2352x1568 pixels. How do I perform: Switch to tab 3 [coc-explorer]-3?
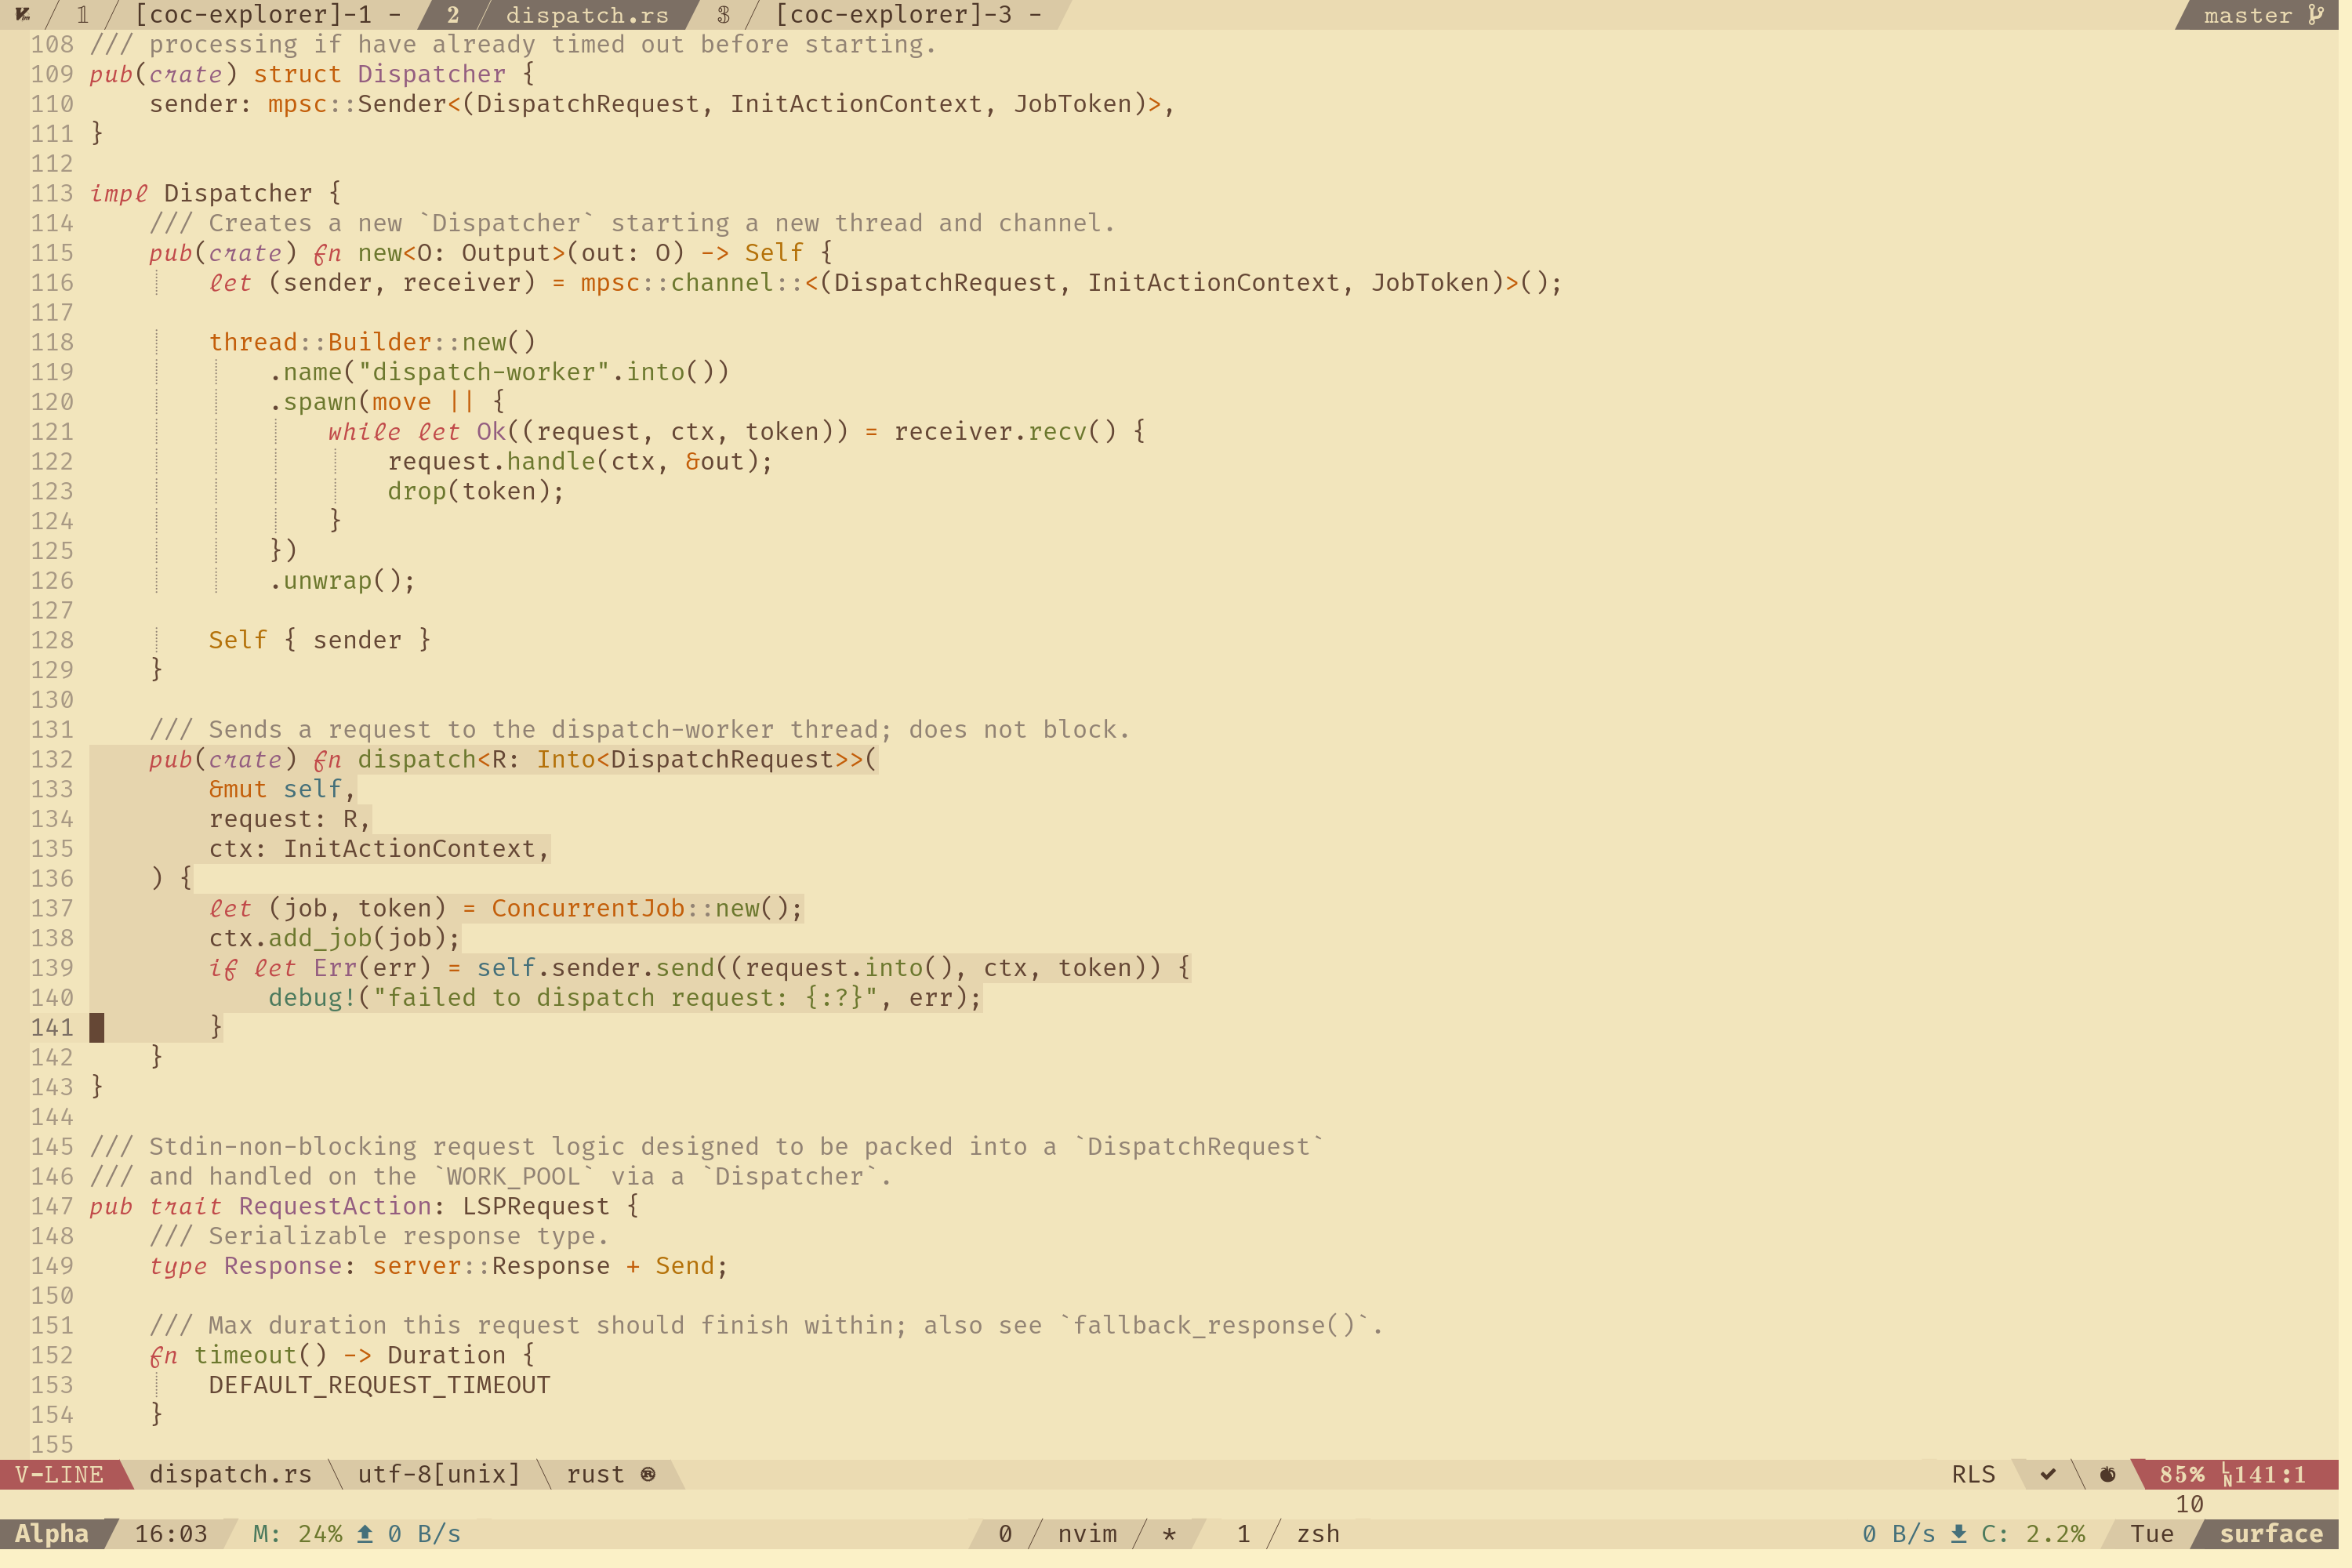click(x=880, y=15)
